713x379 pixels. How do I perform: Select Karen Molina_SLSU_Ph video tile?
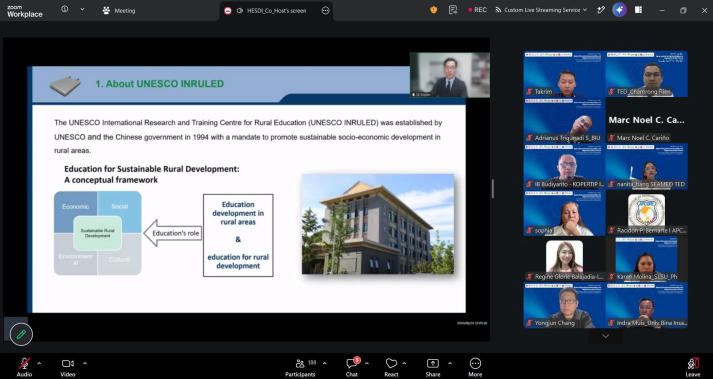647,260
